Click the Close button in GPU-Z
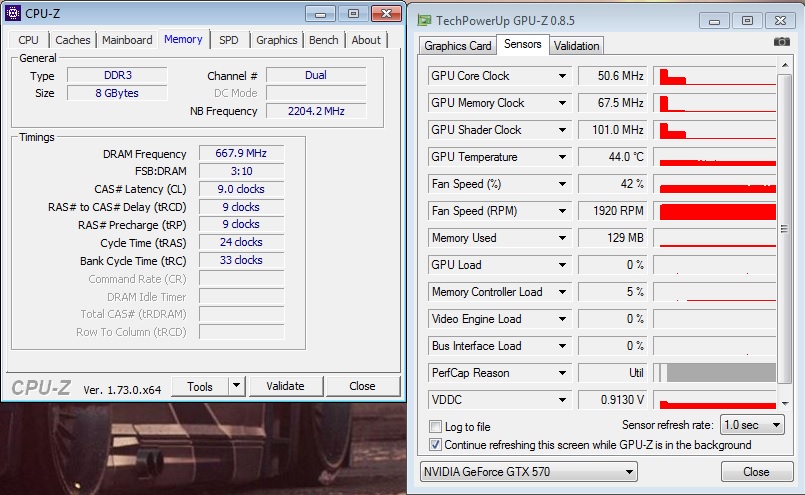 tap(756, 471)
